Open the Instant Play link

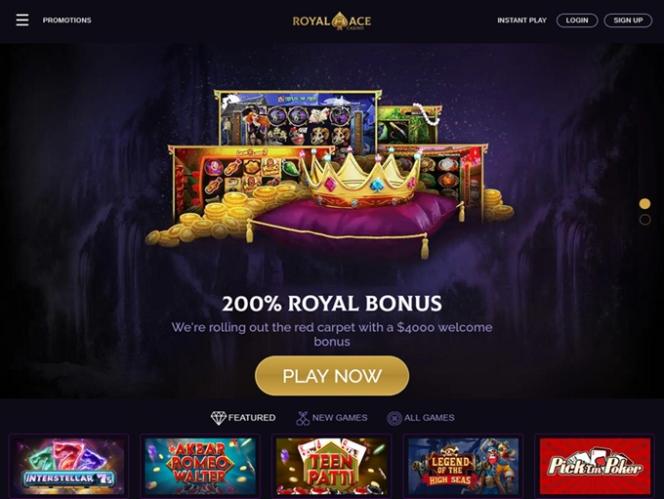click(x=522, y=20)
